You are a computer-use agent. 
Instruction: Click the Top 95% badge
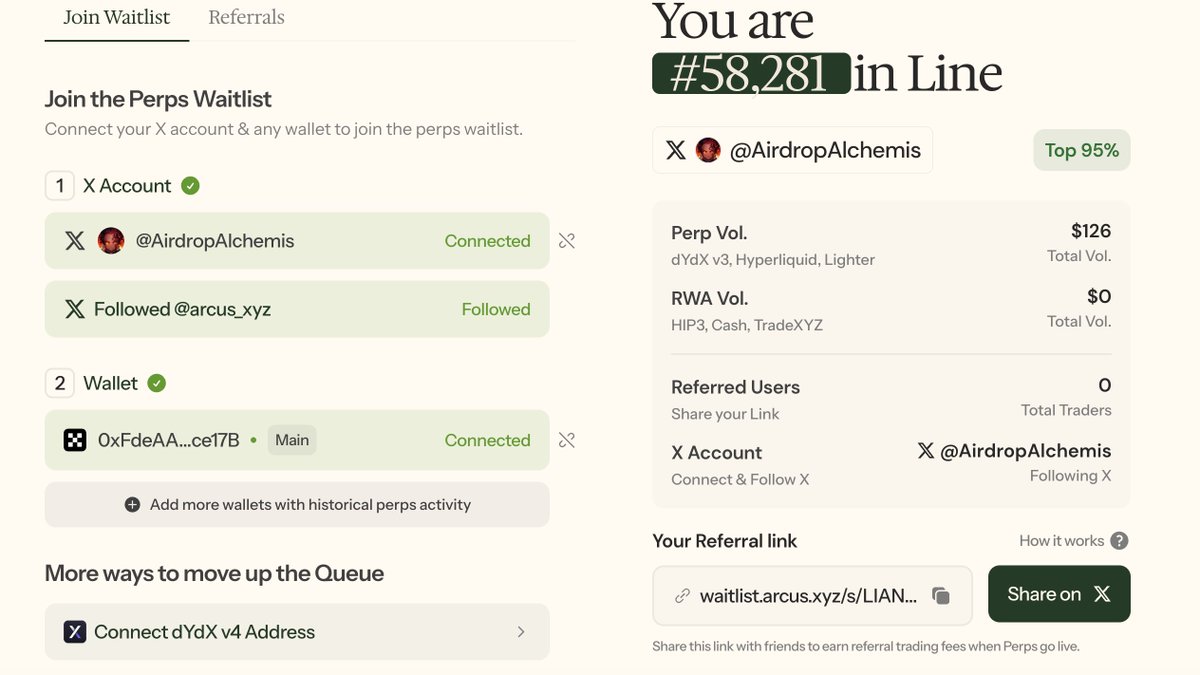click(x=1082, y=150)
